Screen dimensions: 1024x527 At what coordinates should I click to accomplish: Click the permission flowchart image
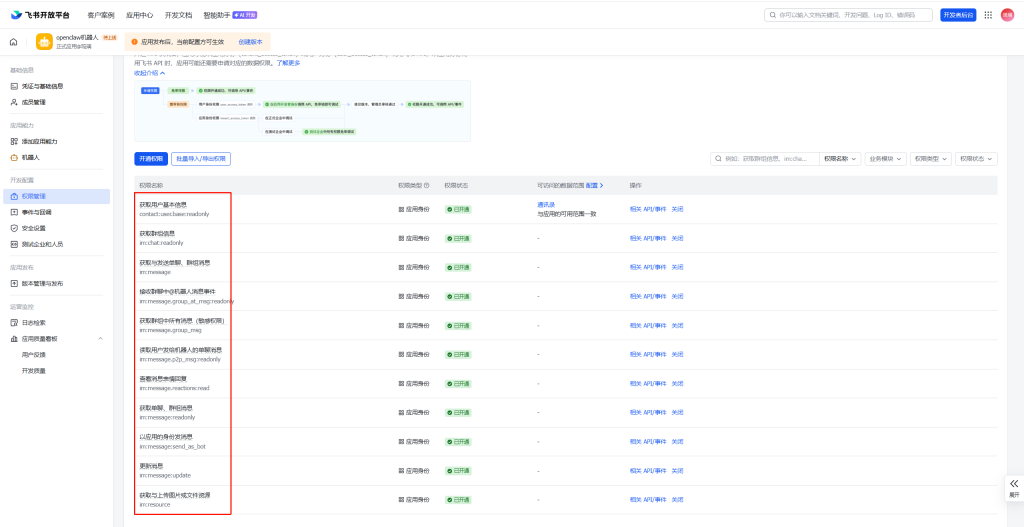[x=302, y=111]
